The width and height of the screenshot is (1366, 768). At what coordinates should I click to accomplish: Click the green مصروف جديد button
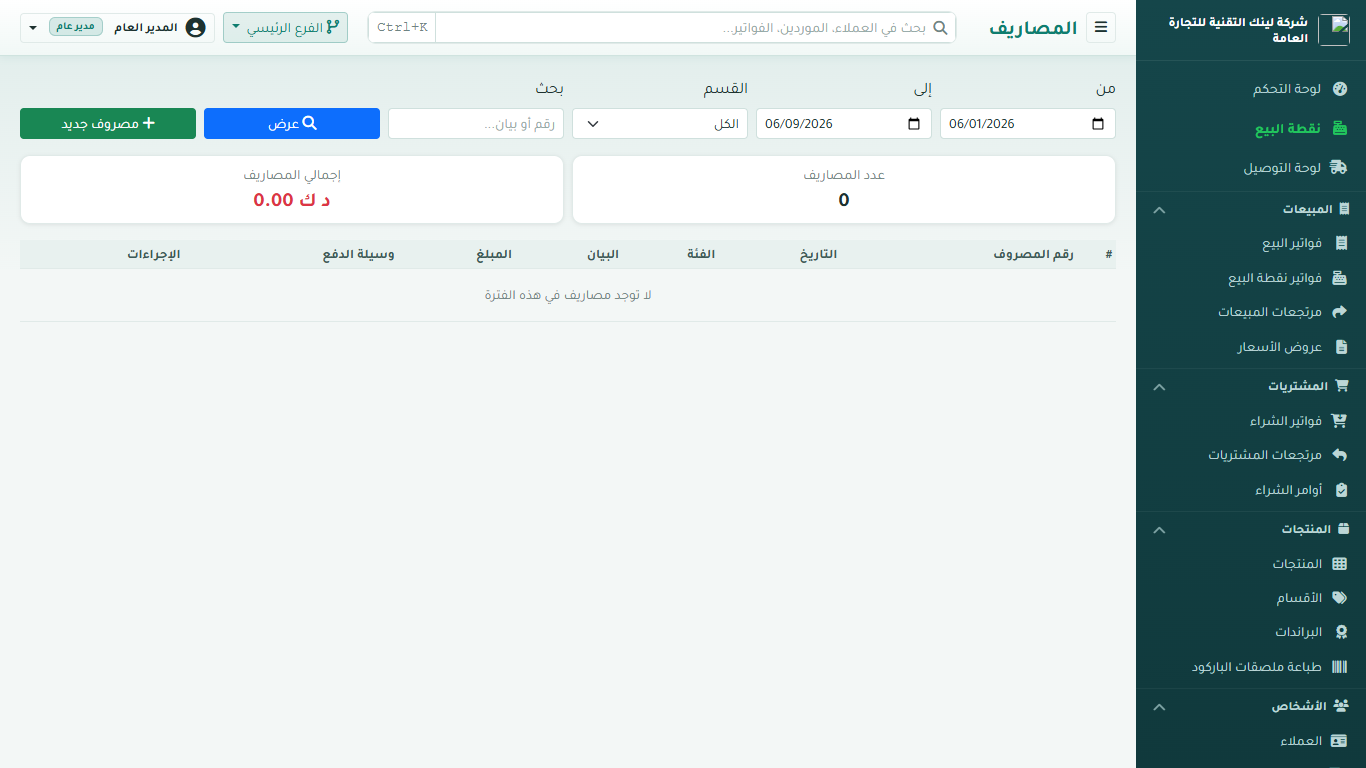[108, 123]
